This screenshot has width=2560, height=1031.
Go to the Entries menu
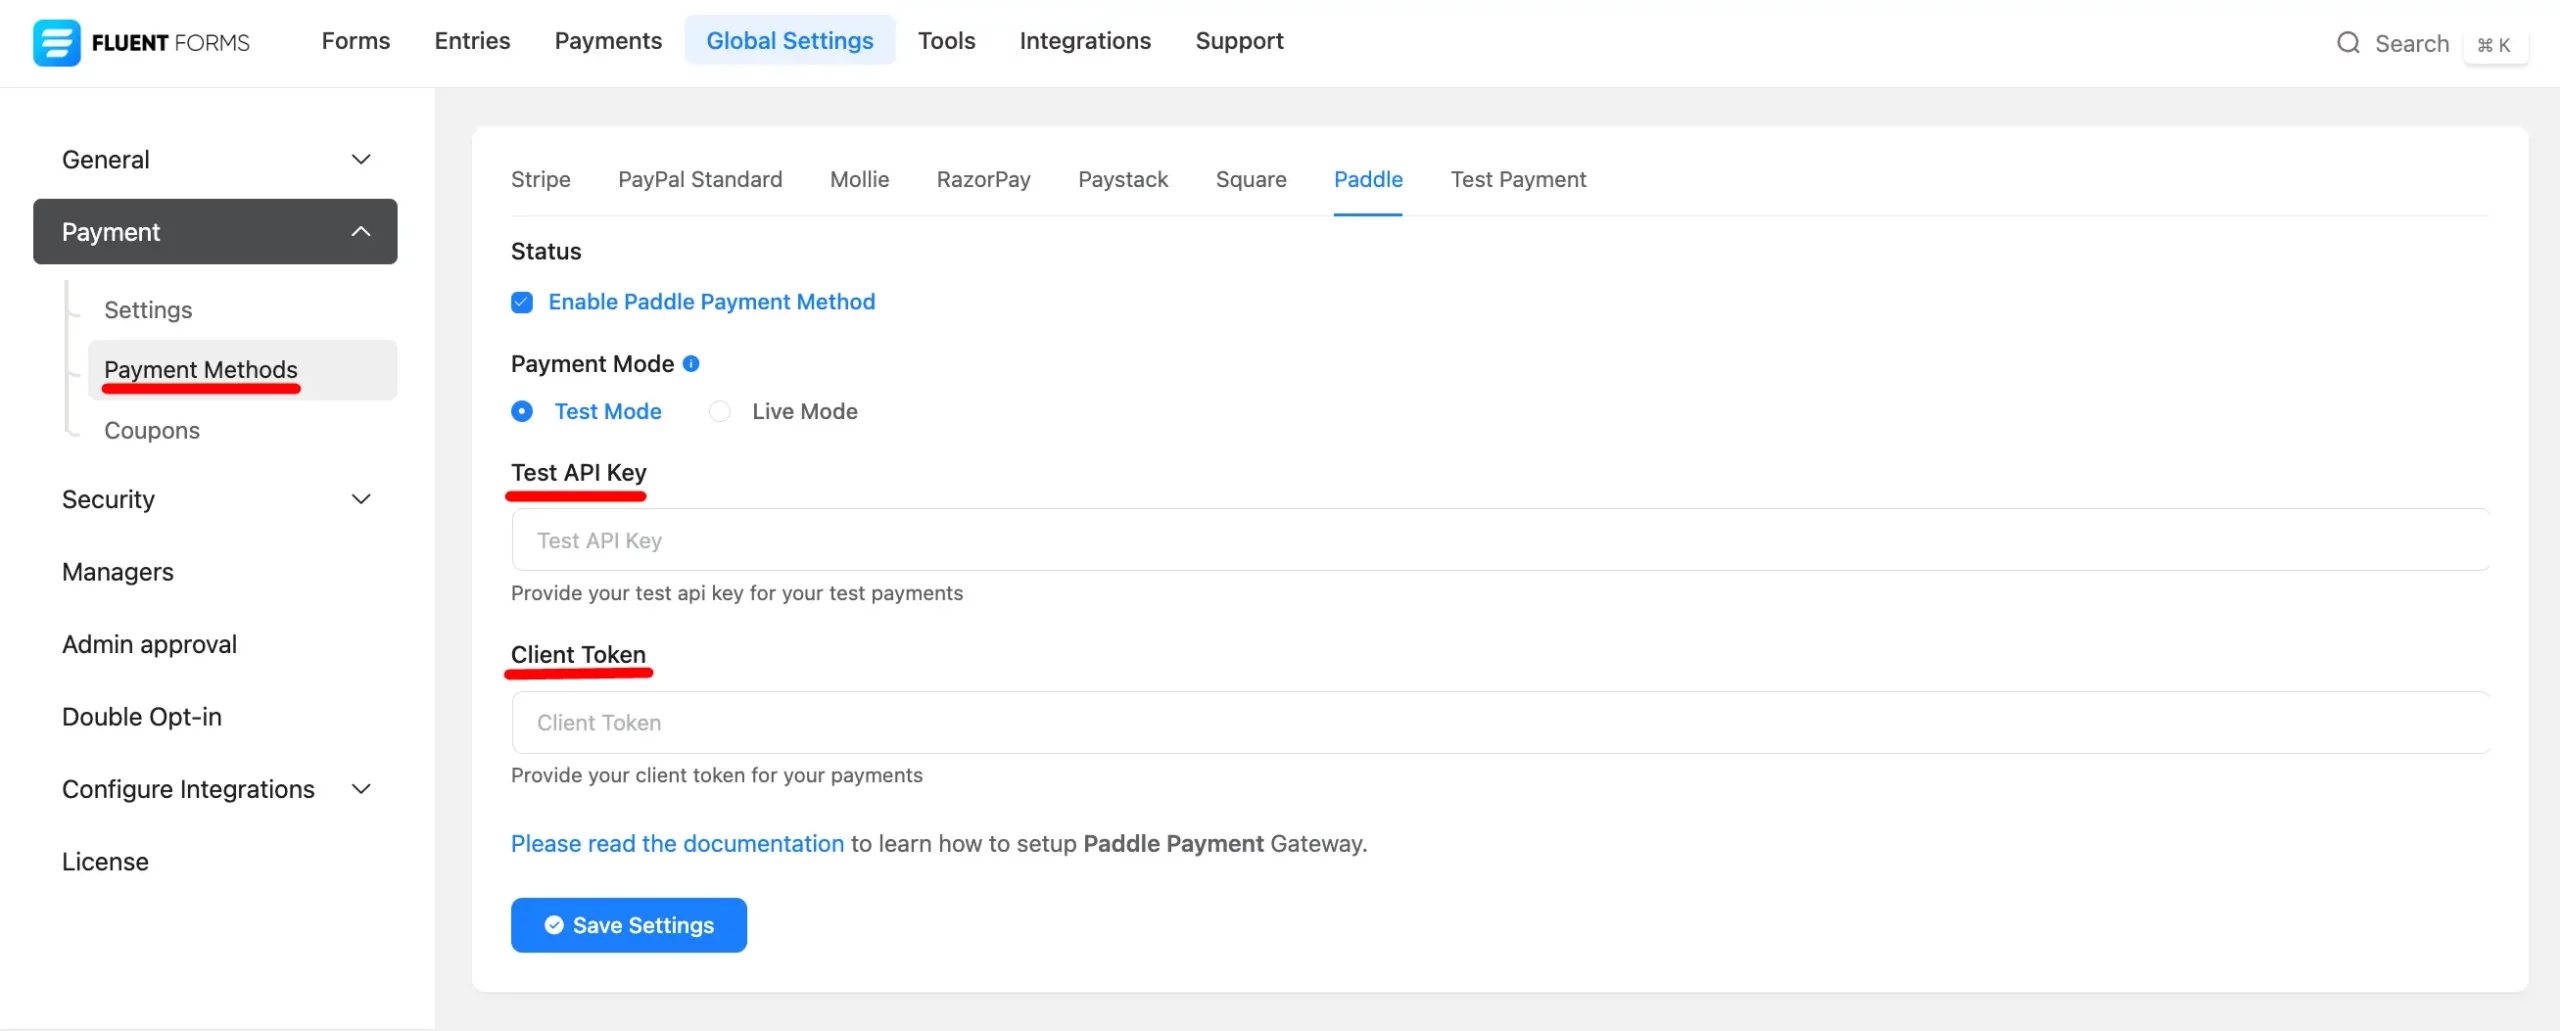point(472,41)
